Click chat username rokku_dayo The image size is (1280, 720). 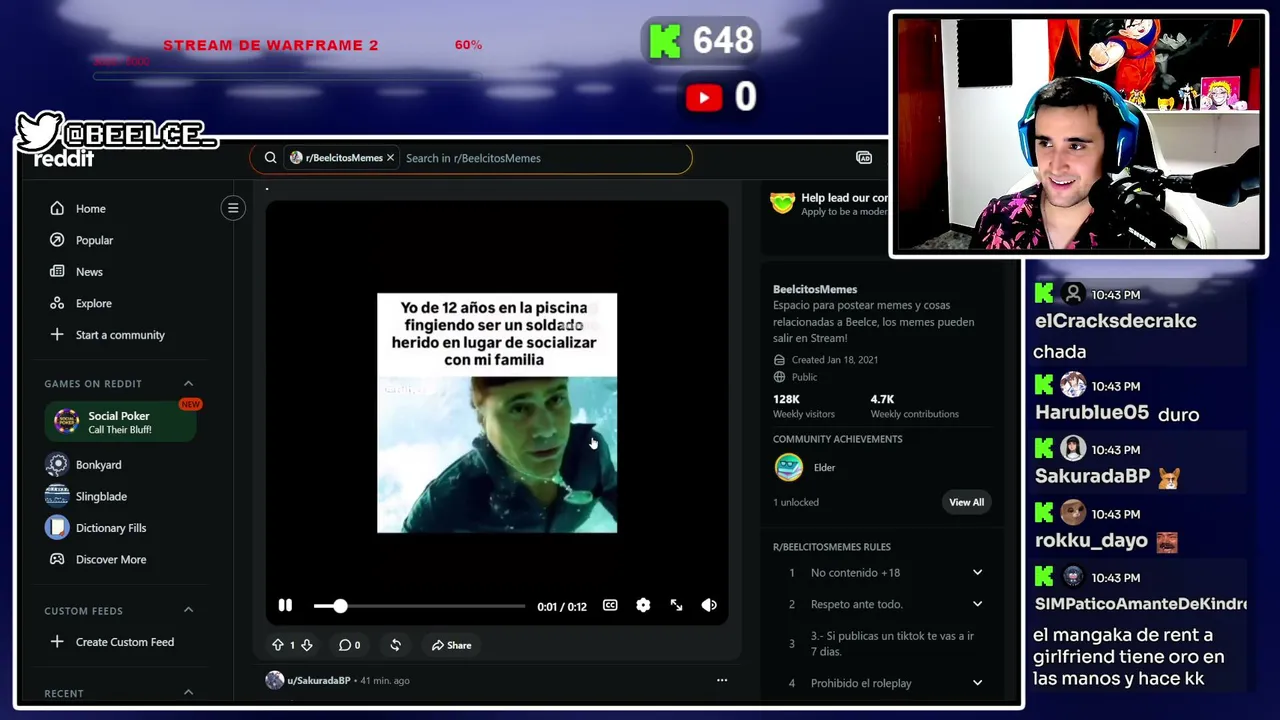(x=1091, y=541)
